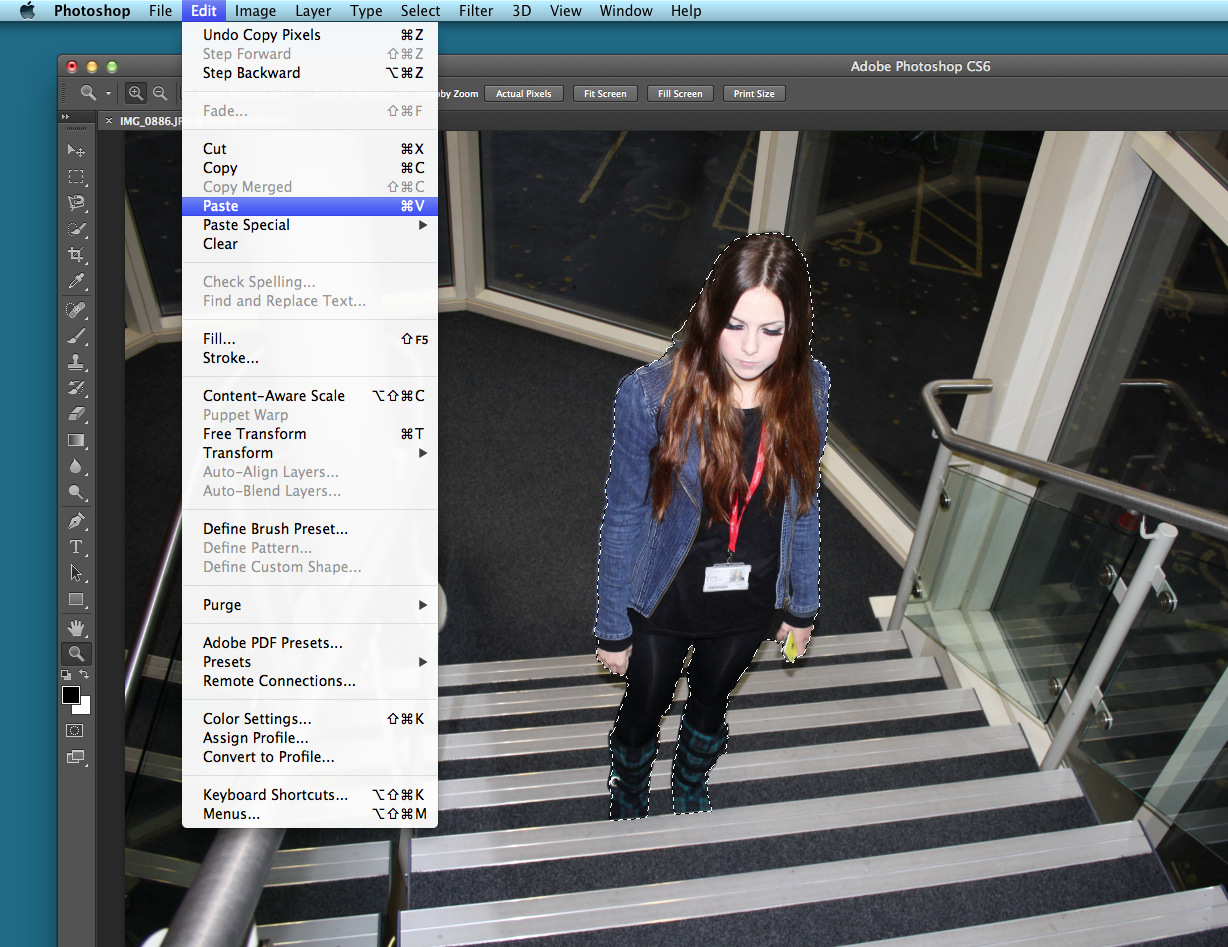The height and width of the screenshot is (947, 1228).
Task: Choose Clear in the Edit menu
Action: (310, 244)
